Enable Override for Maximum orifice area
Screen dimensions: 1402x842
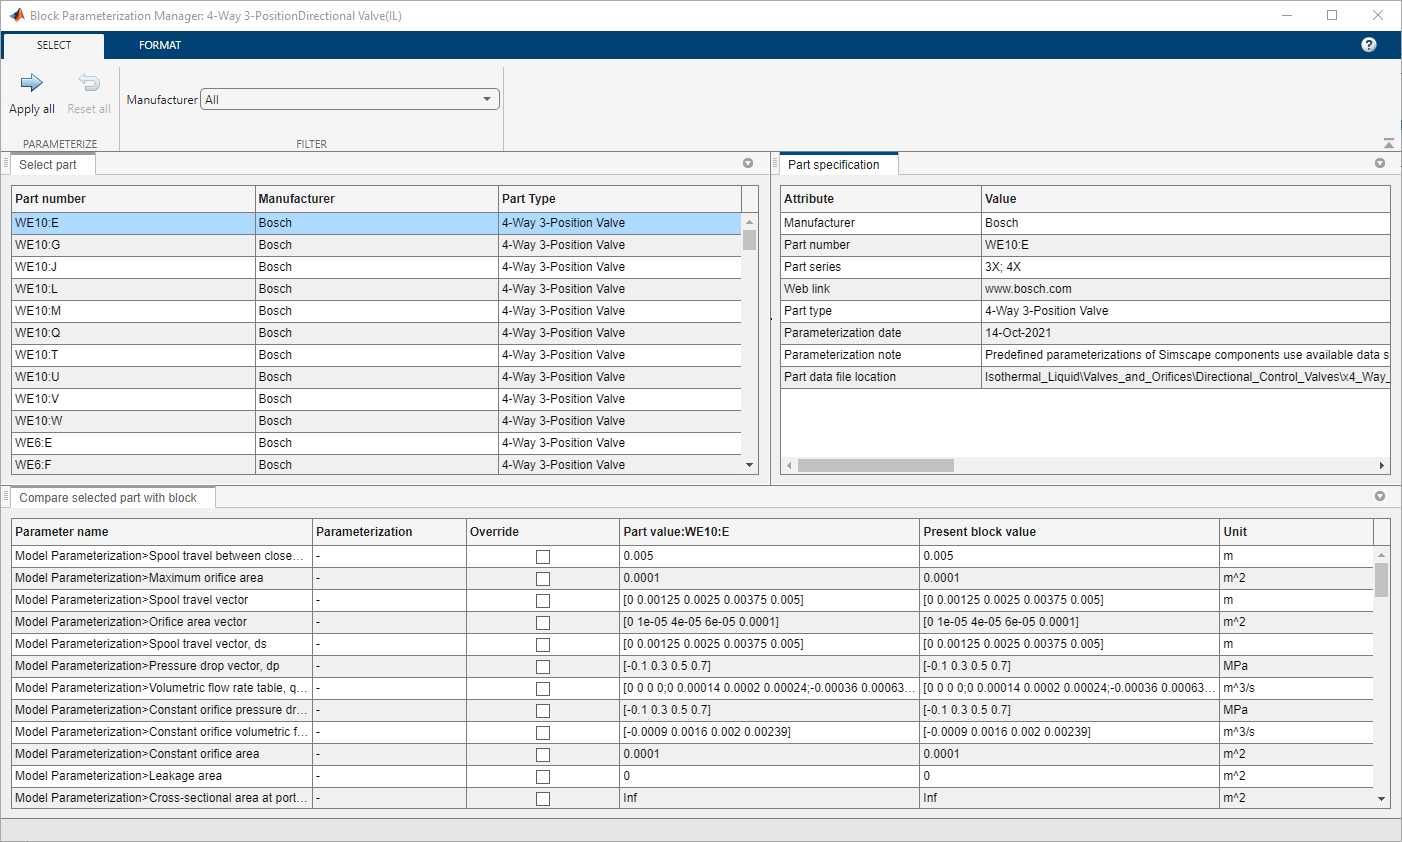click(x=543, y=578)
